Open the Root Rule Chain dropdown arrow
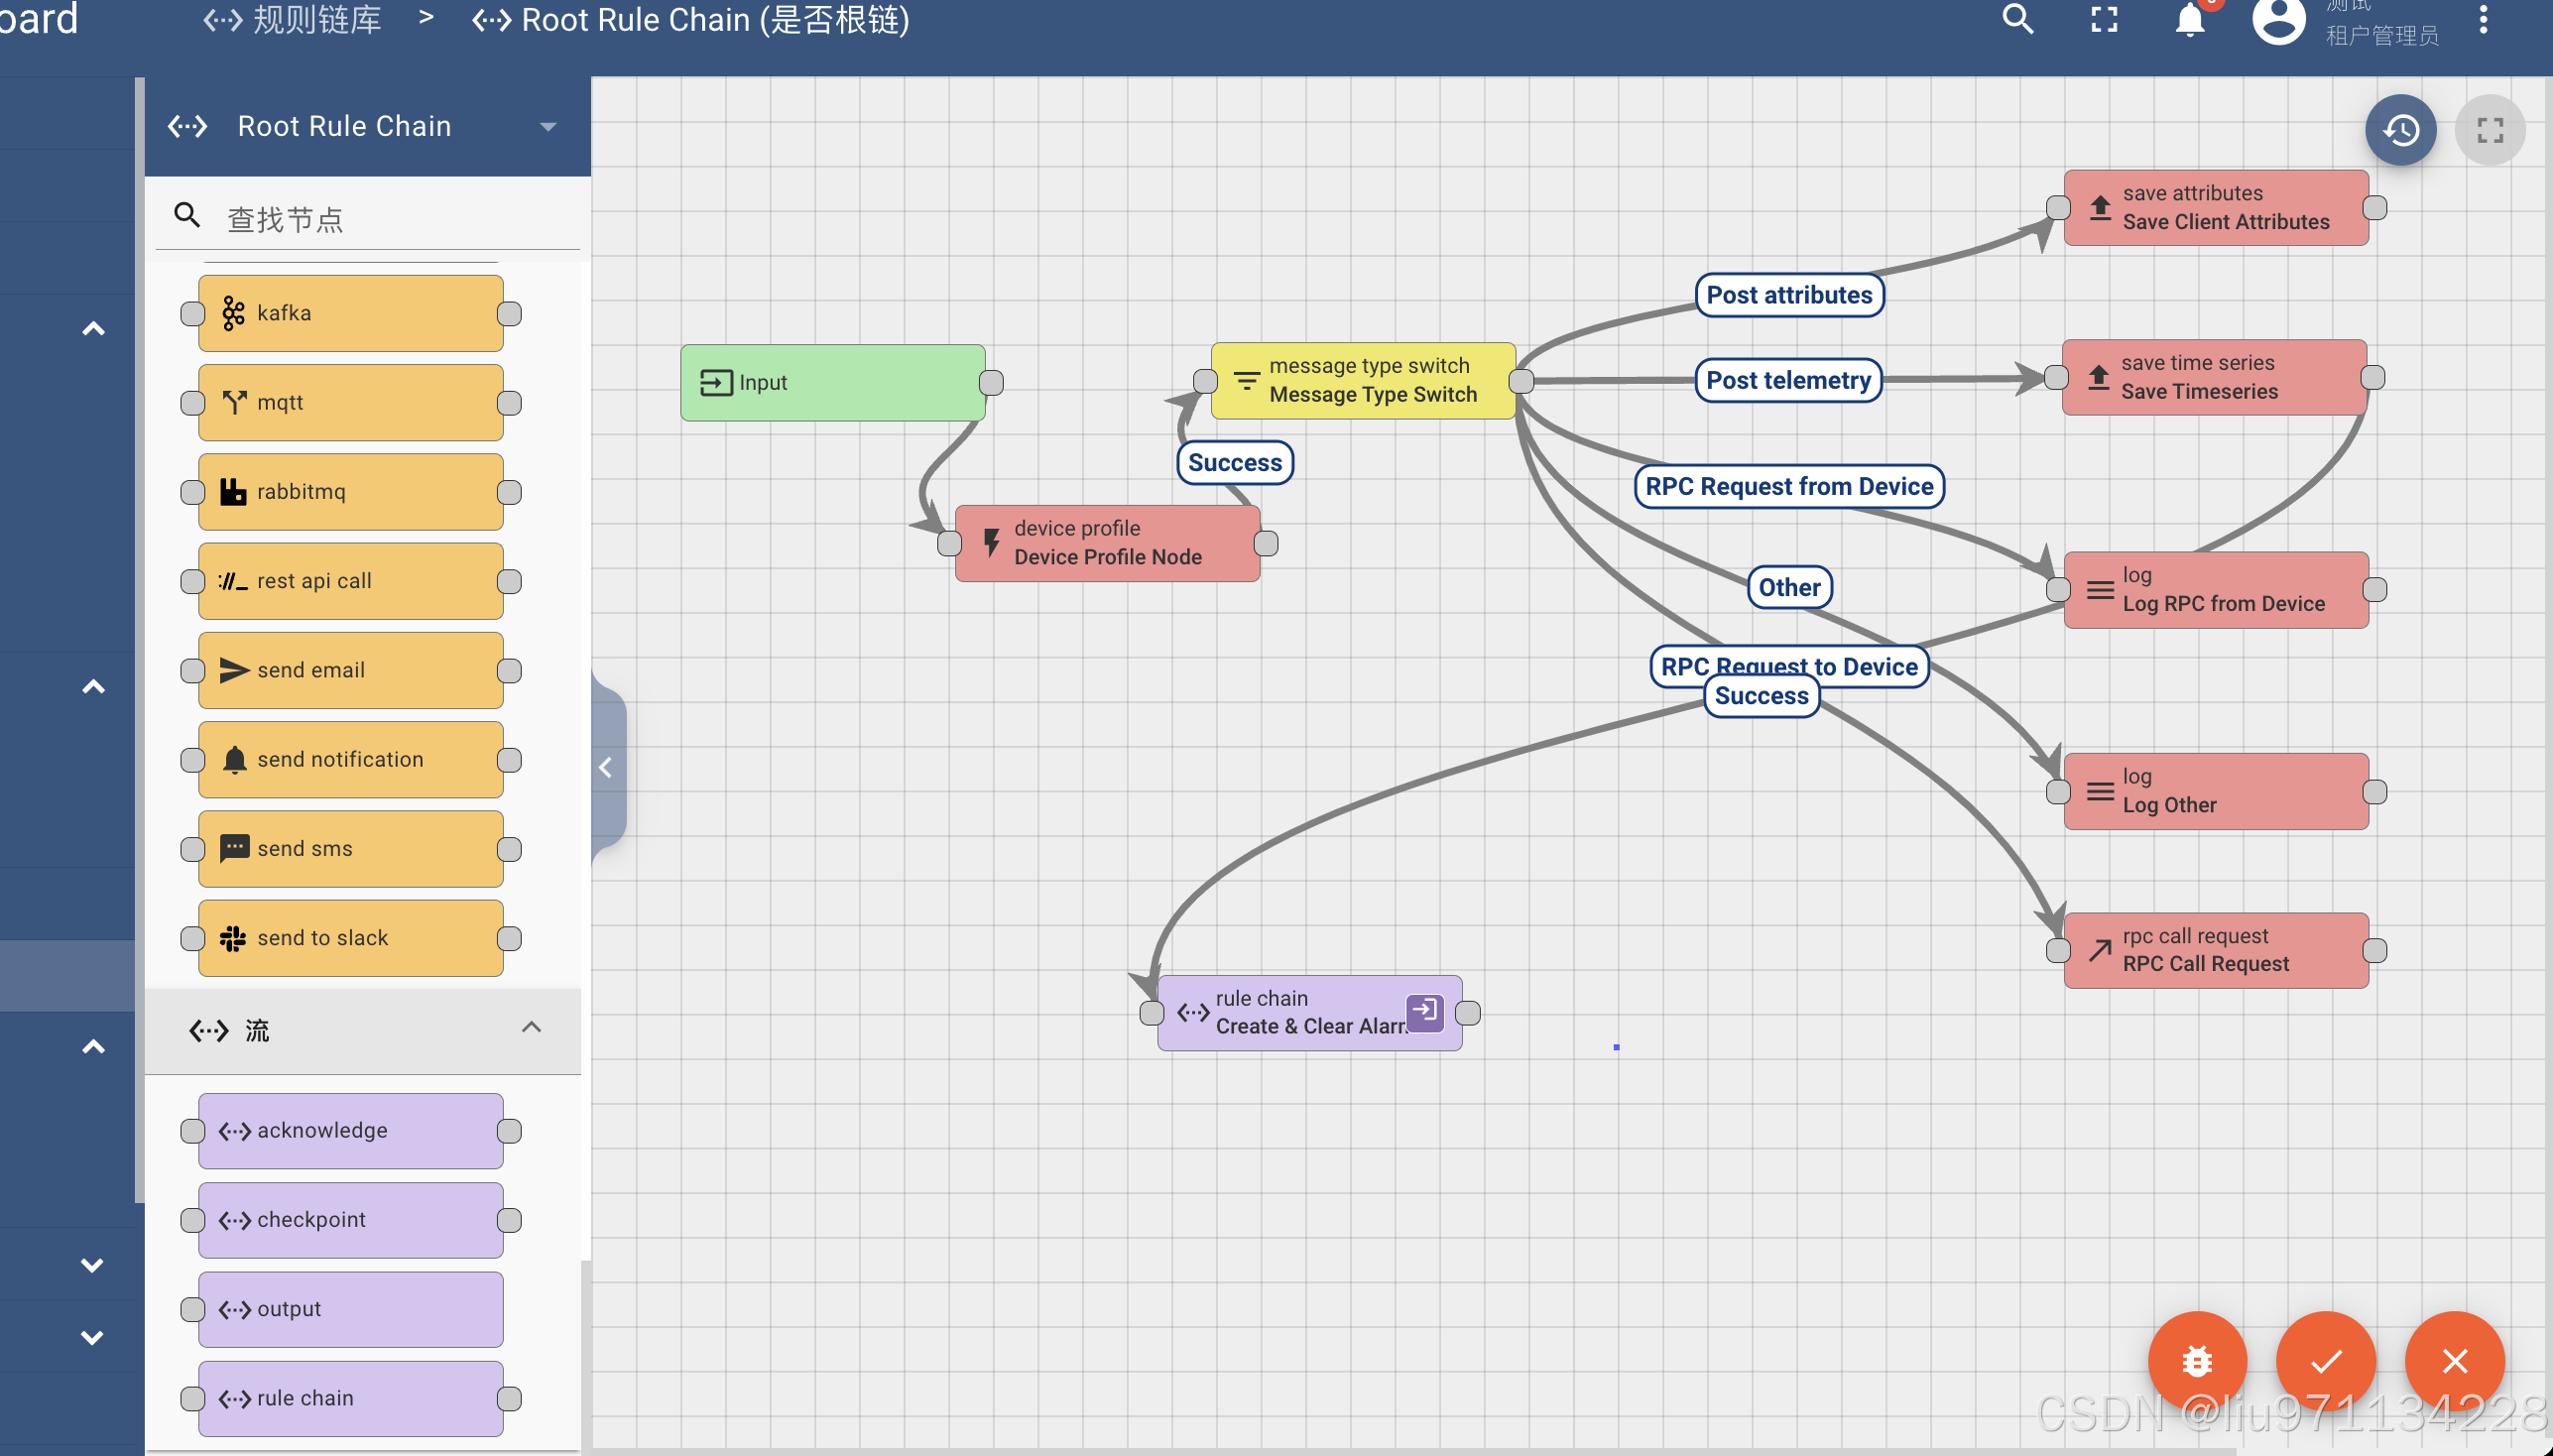Screen dimensions: 2553x1456 [548, 127]
